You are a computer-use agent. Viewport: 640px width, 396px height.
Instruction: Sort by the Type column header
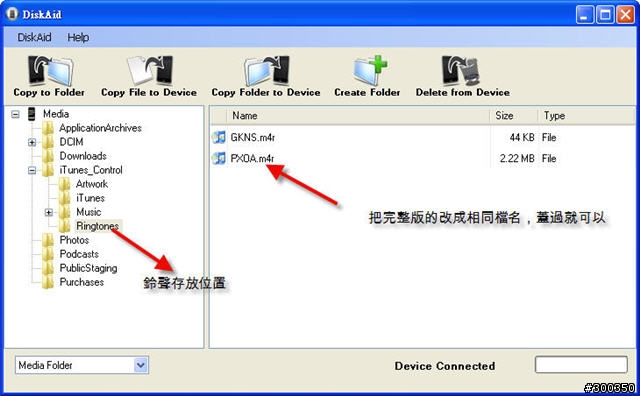click(586, 116)
